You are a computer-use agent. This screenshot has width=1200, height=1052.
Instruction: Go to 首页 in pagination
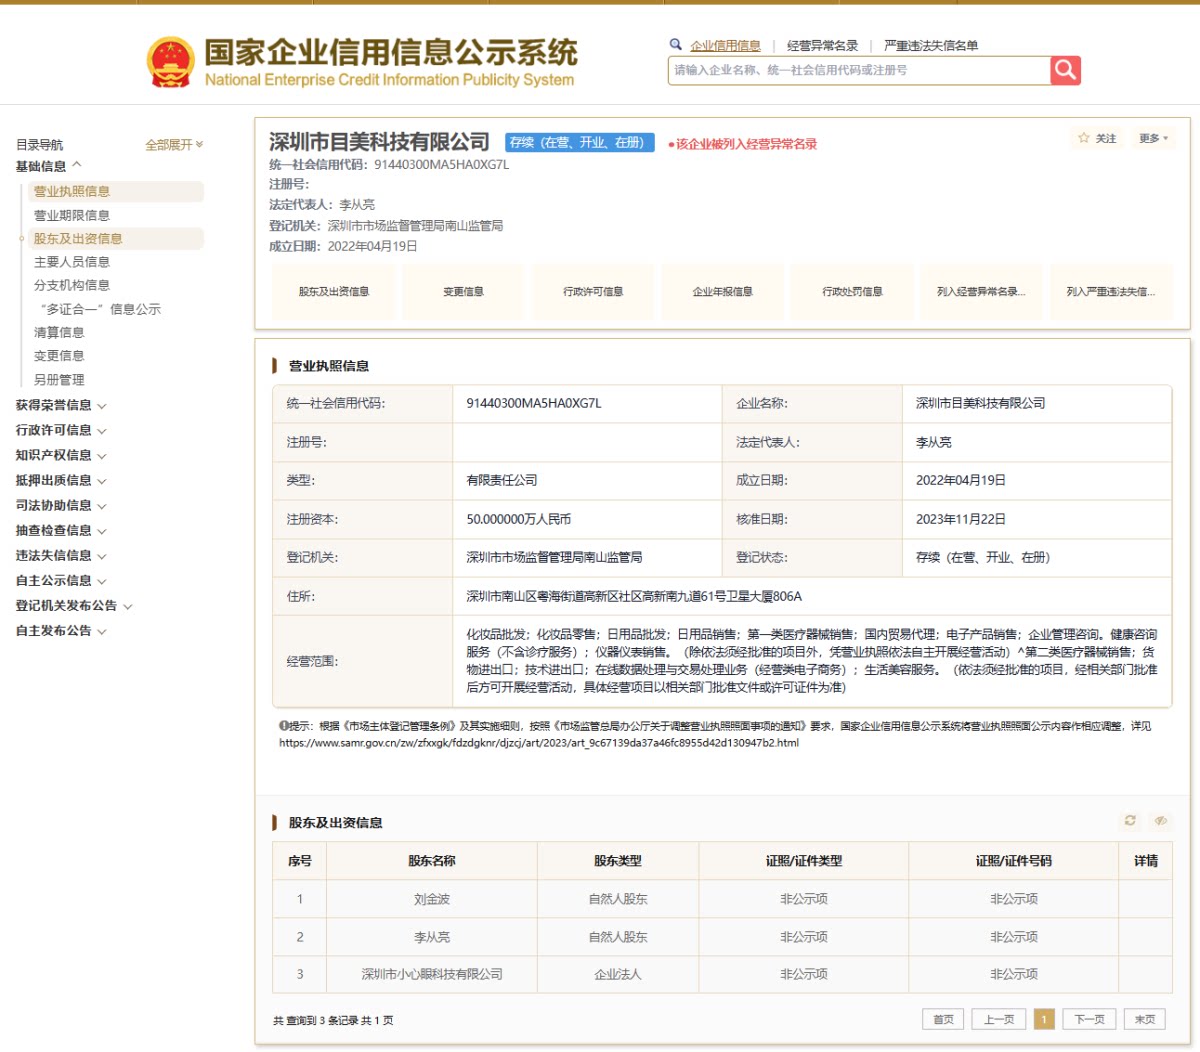943,1019
